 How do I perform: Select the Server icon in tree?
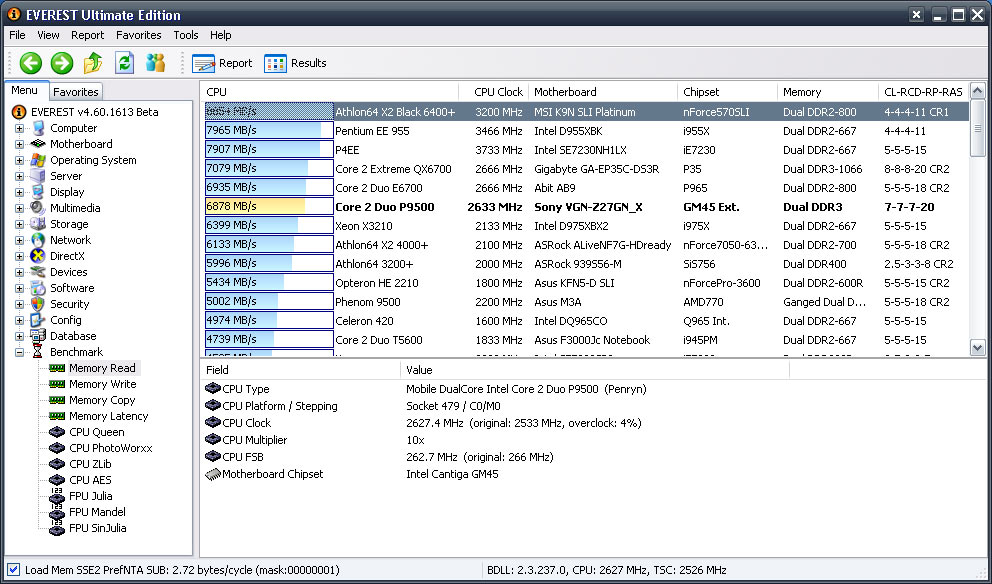[x=37, y=176]
